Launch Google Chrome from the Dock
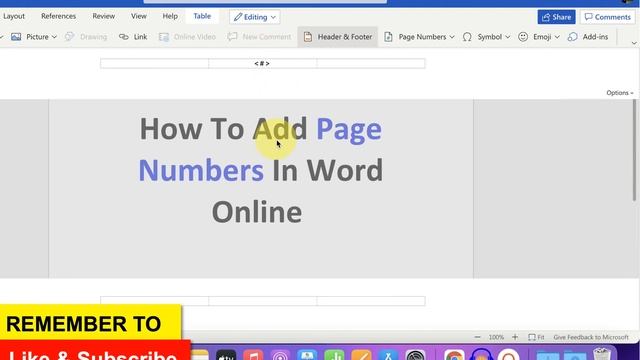This screenshot has height=360, width=640. [x=454, y=356]
